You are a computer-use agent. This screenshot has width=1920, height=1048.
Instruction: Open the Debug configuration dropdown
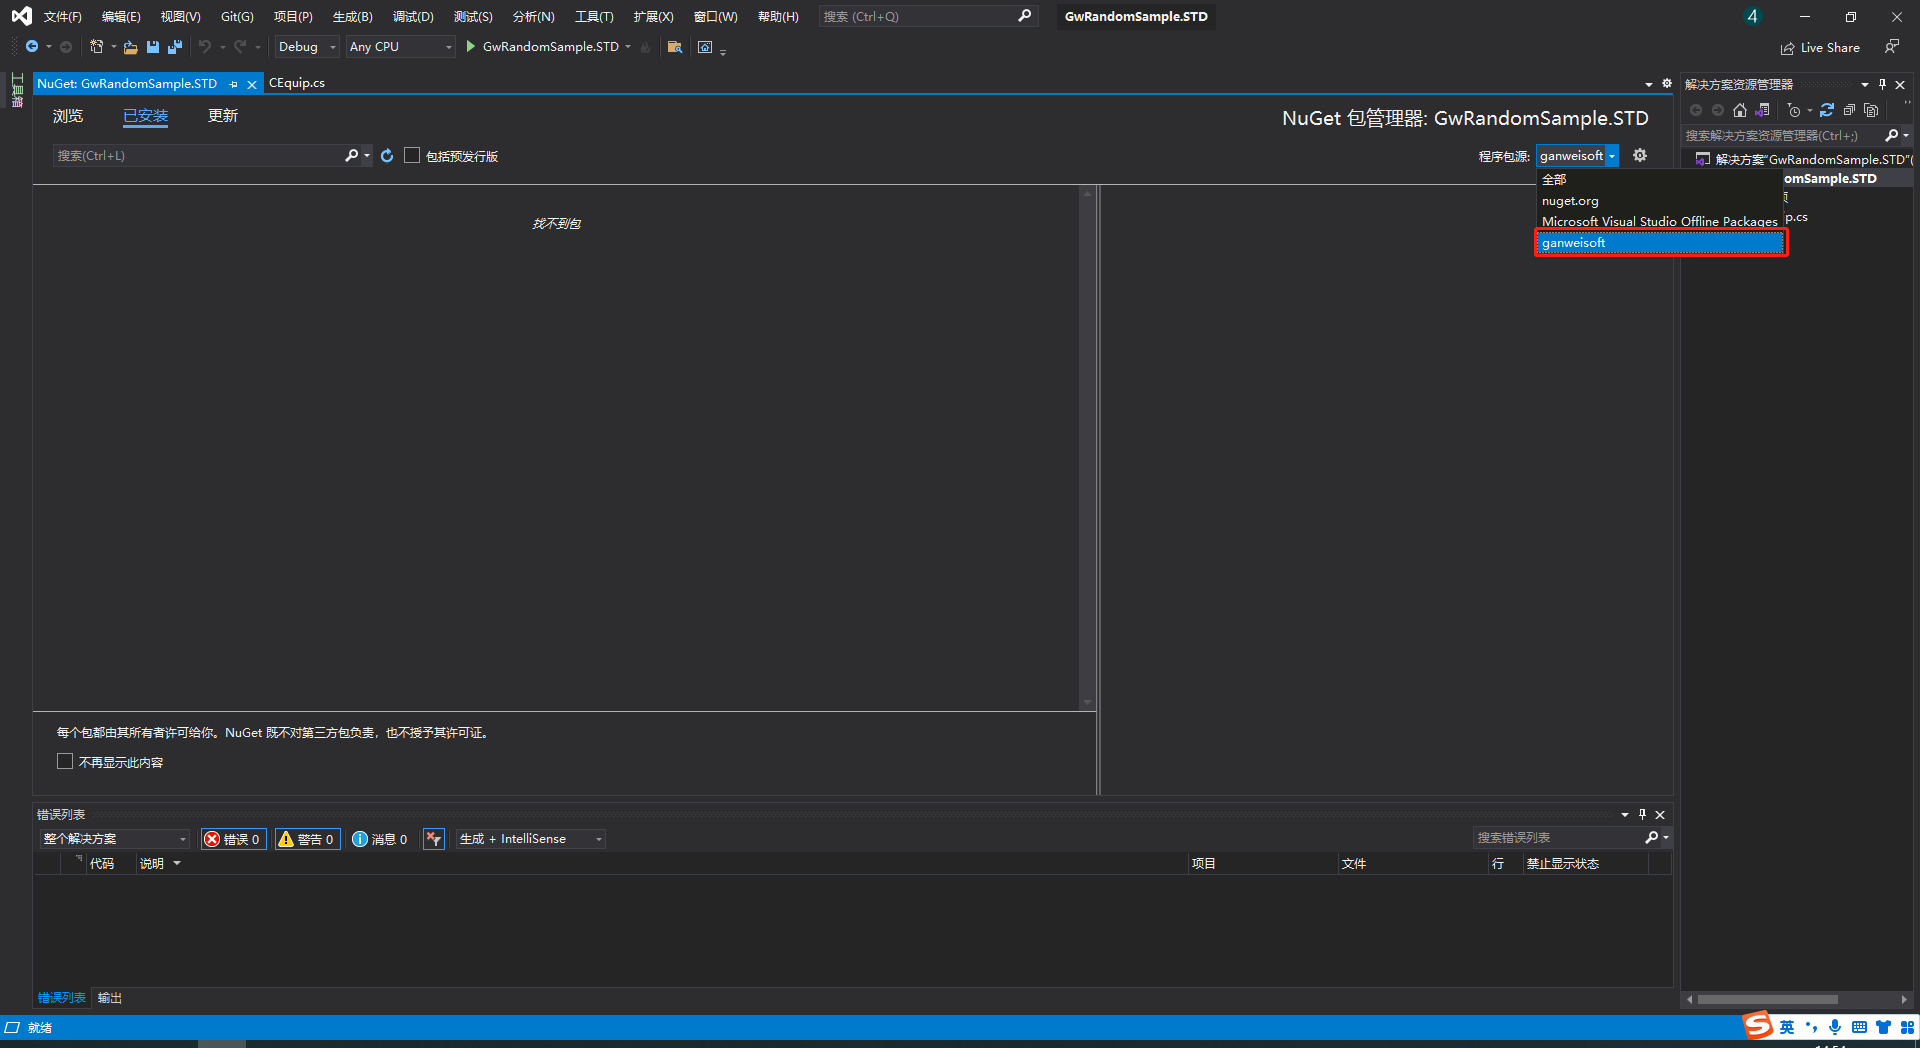[x=307, y=47]
